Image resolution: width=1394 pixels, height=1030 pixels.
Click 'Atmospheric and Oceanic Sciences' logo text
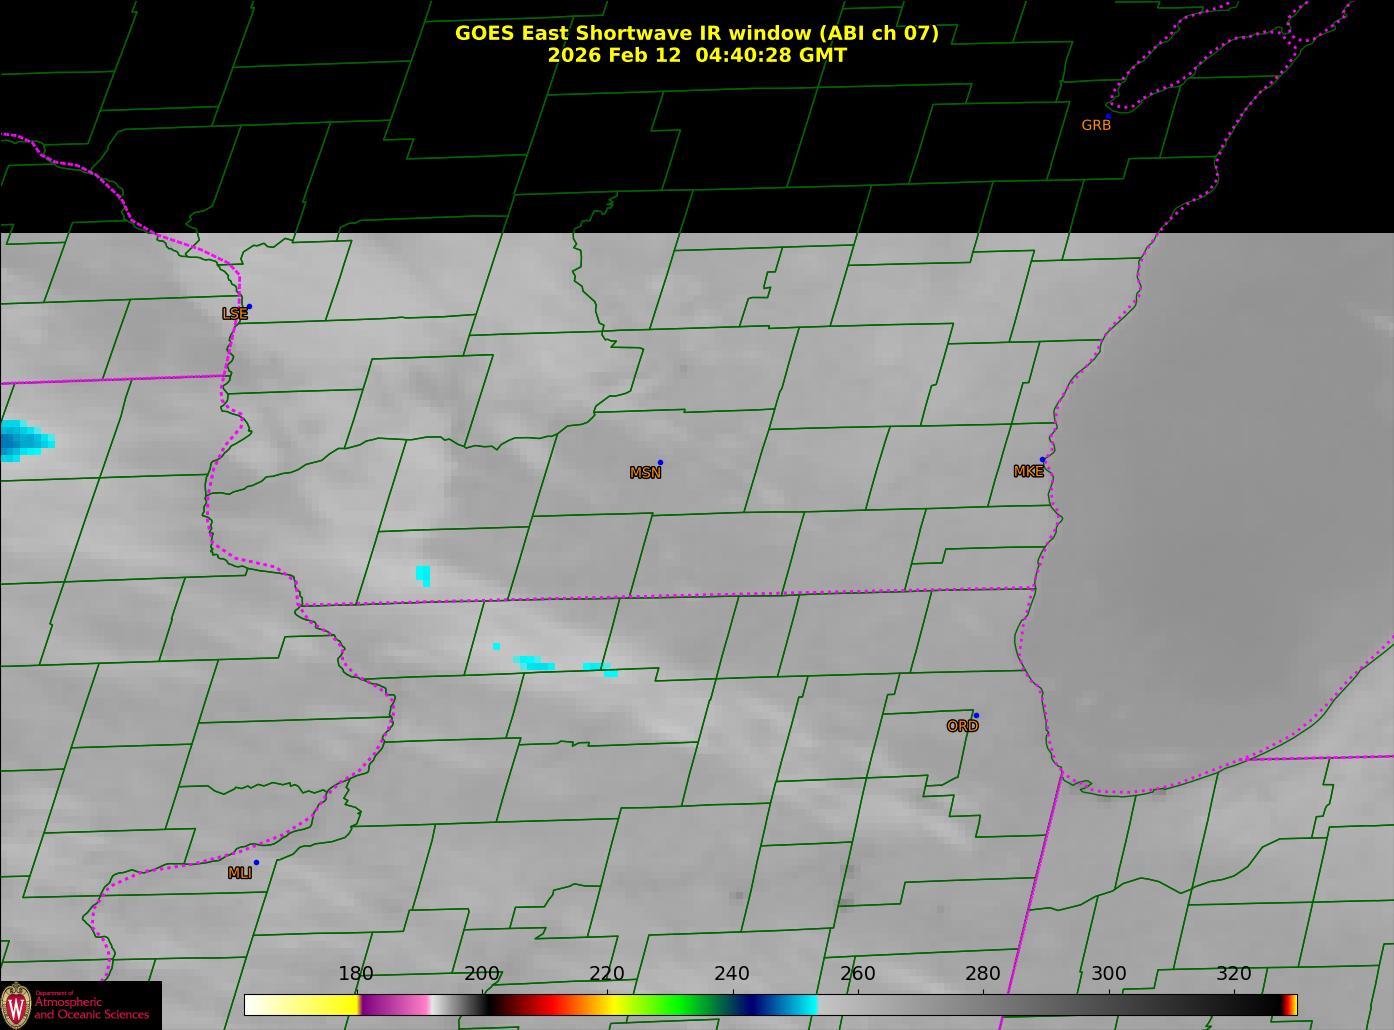coord(92,1008)
